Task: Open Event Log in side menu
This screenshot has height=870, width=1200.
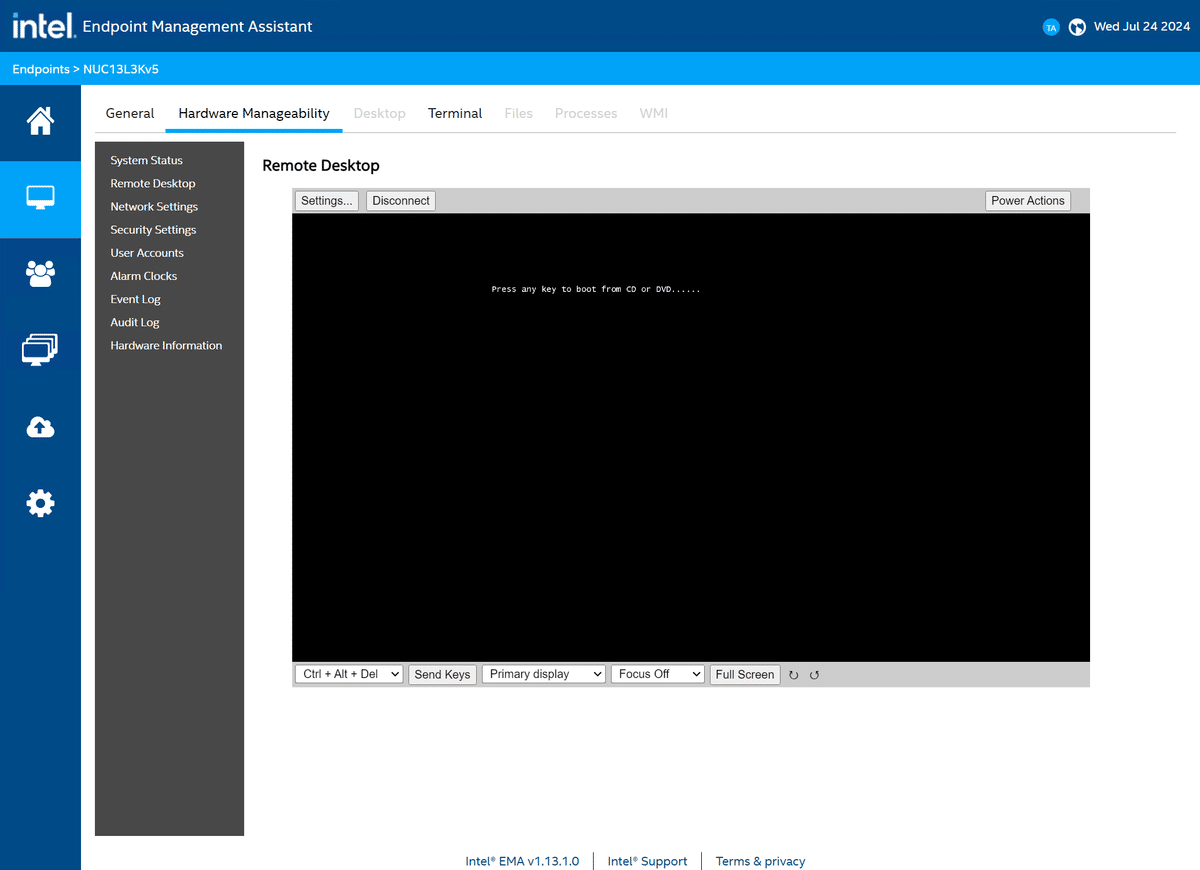Action: tap(136, 298)
